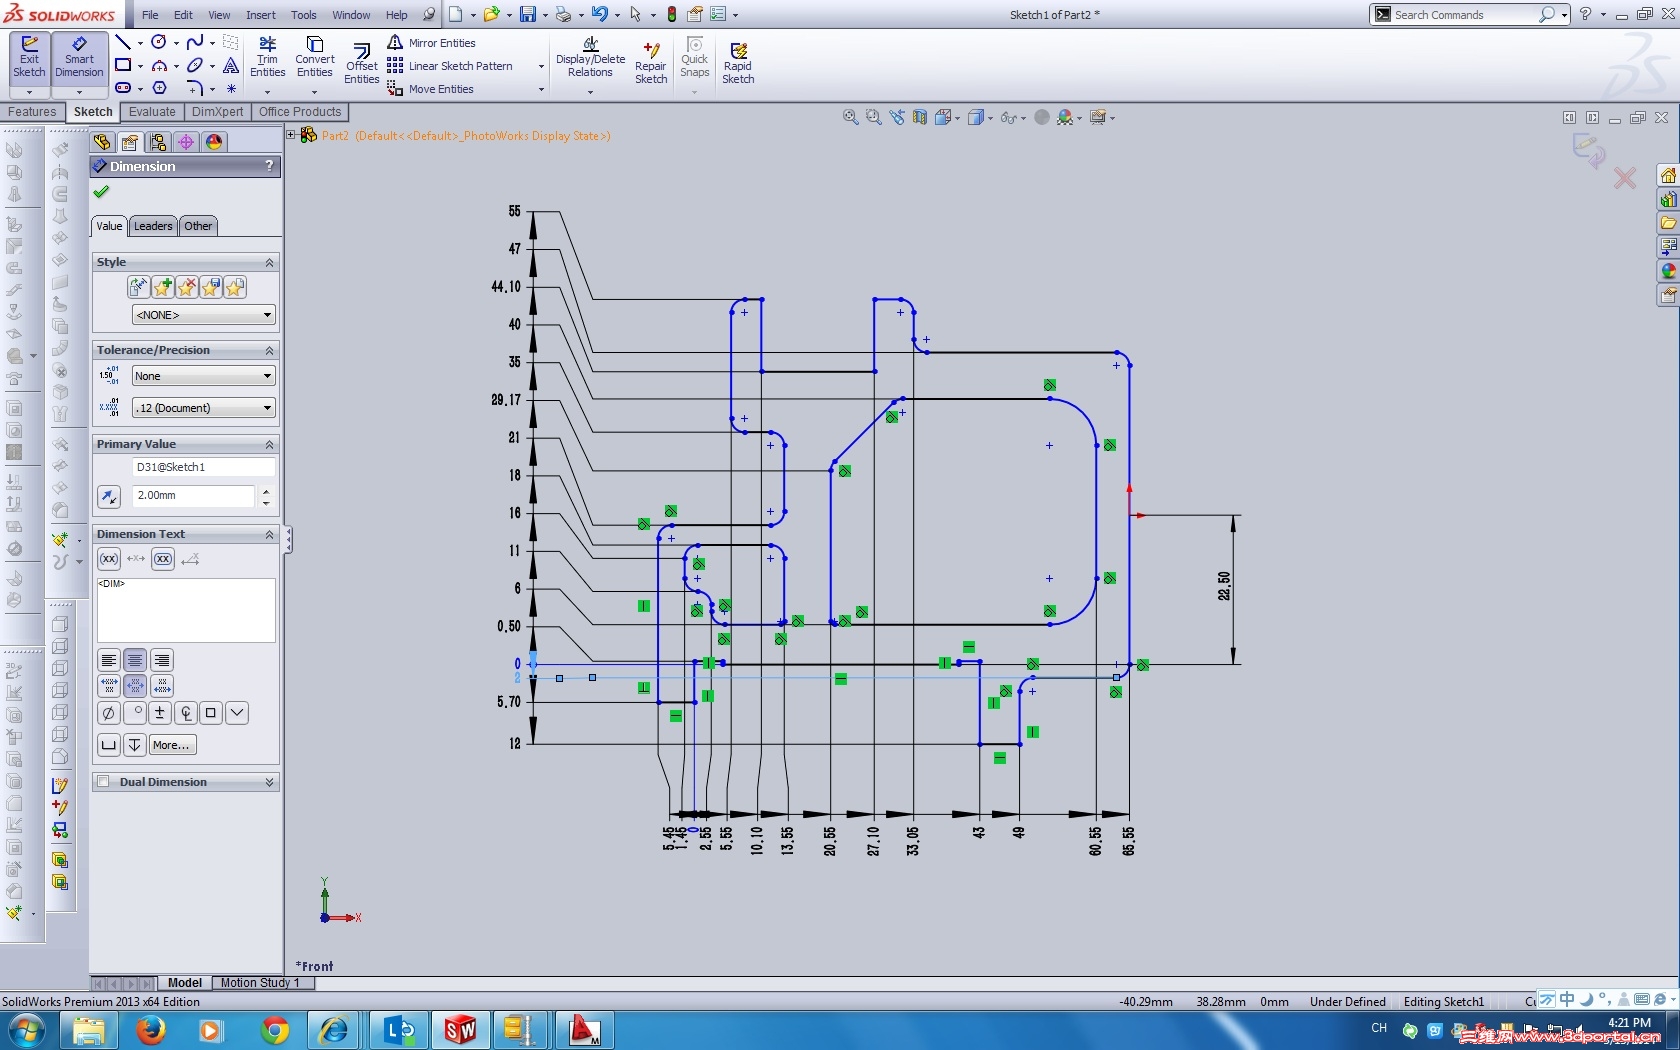Toggle Left Justify text alignment
The image size is (1680, 1050).
click(x=109, y=660)
